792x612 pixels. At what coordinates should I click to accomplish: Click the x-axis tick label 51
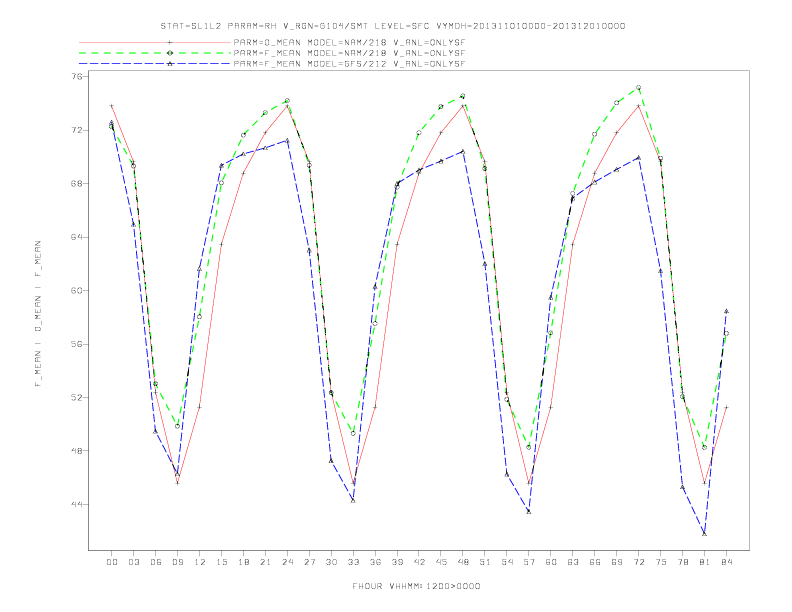[x=485, y=562]
